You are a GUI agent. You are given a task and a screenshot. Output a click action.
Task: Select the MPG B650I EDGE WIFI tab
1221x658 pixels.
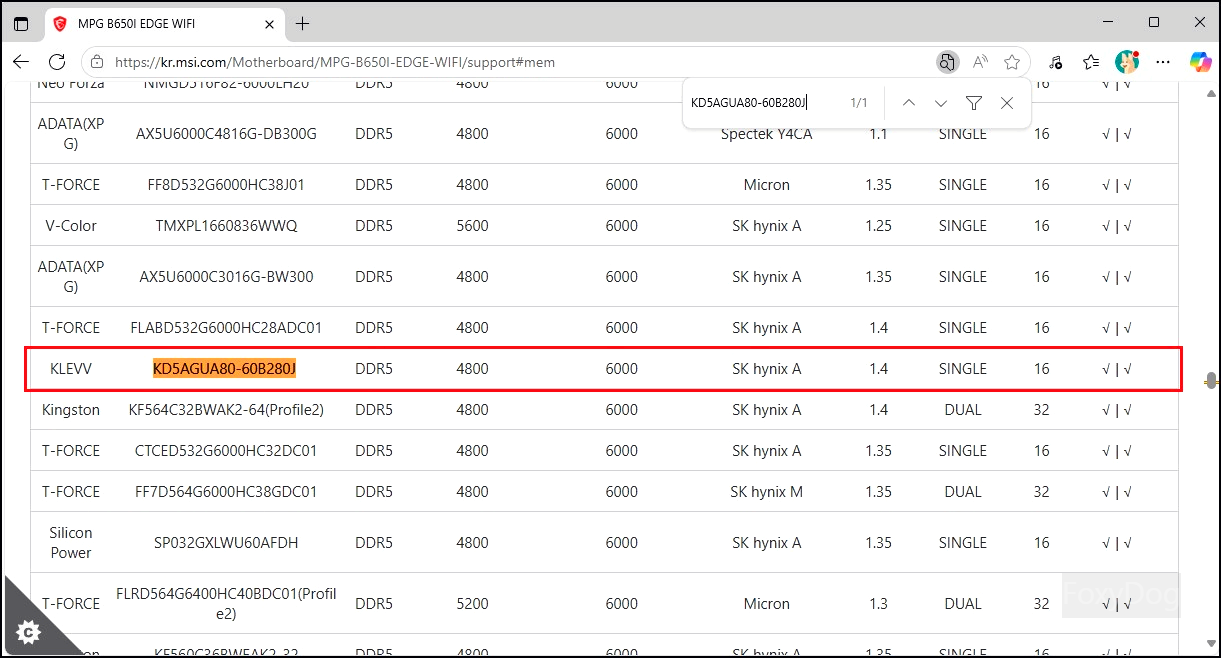165,23
